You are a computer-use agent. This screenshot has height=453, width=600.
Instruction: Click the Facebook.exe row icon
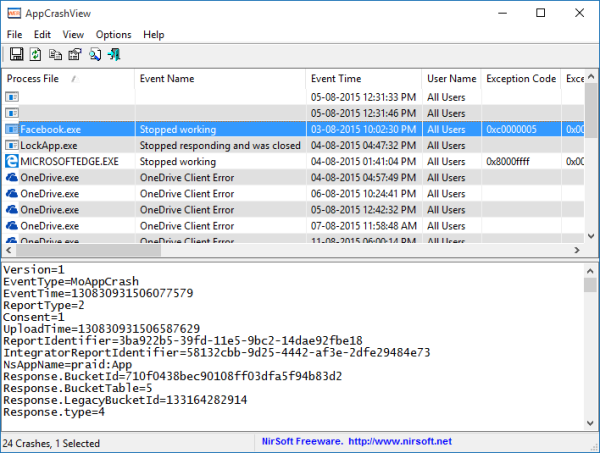[x=12, y=129]
